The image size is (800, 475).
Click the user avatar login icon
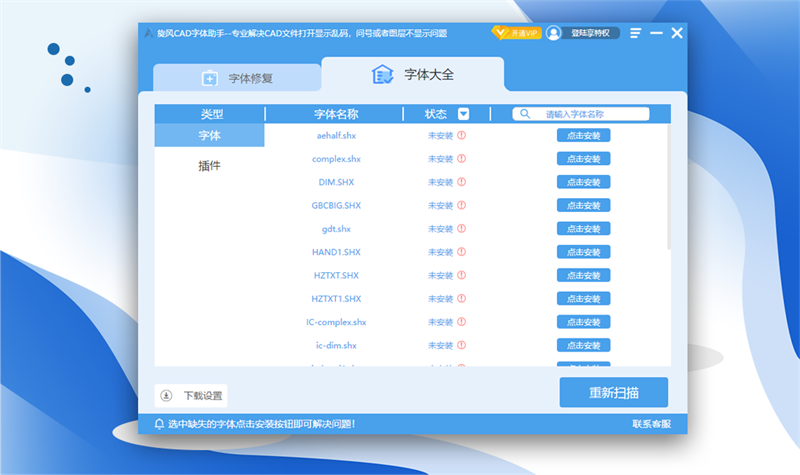(553, 33)
